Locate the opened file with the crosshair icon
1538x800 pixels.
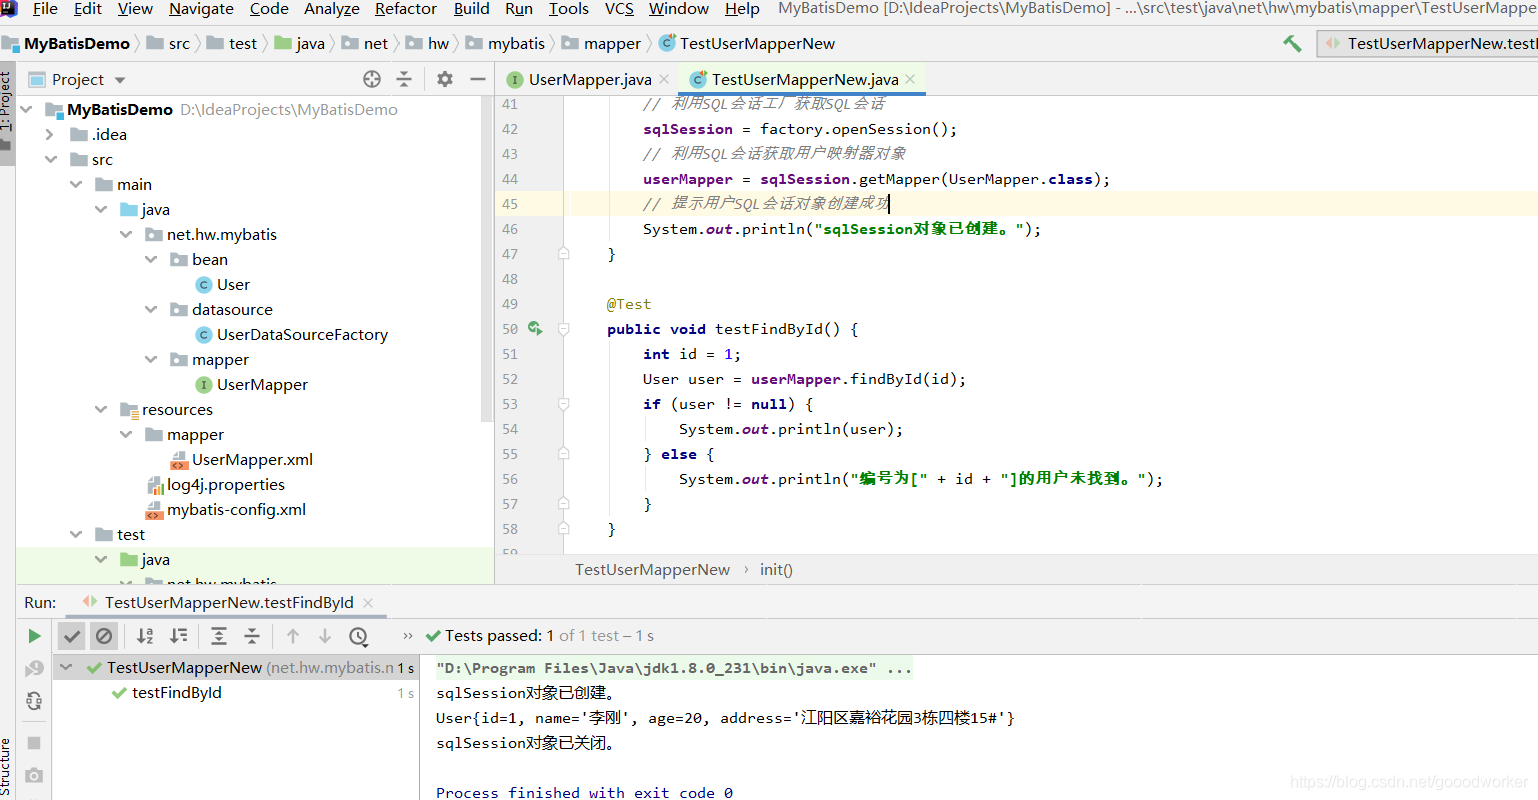click(x=372, y=79)
